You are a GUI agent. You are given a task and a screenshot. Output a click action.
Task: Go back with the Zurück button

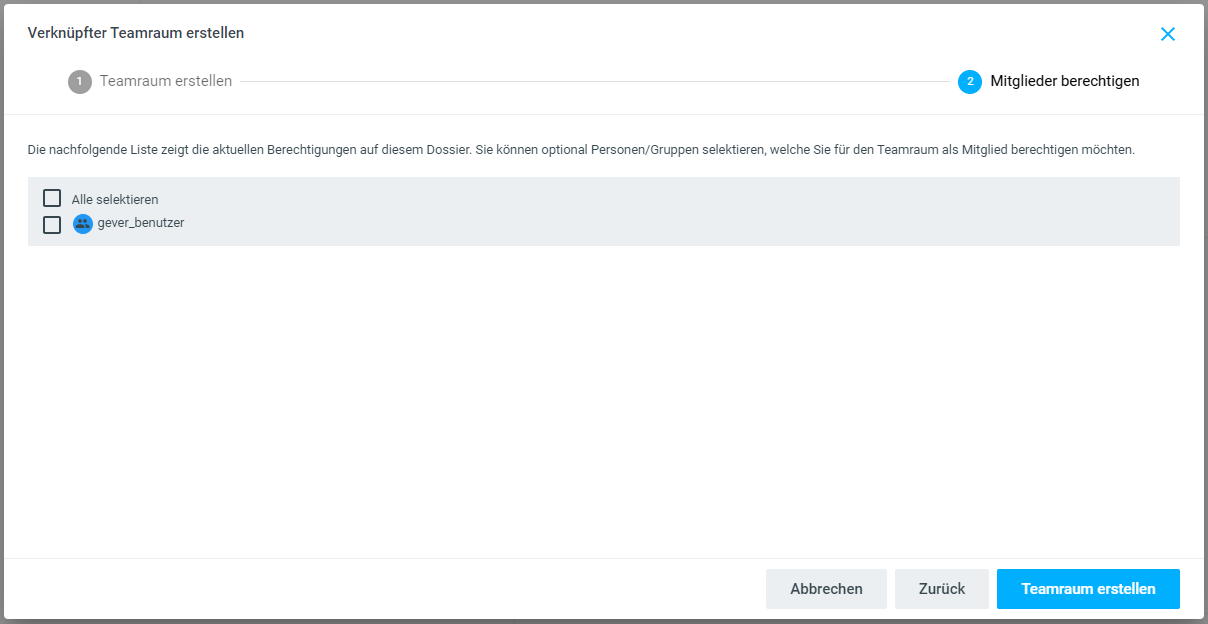pos(942,589)
